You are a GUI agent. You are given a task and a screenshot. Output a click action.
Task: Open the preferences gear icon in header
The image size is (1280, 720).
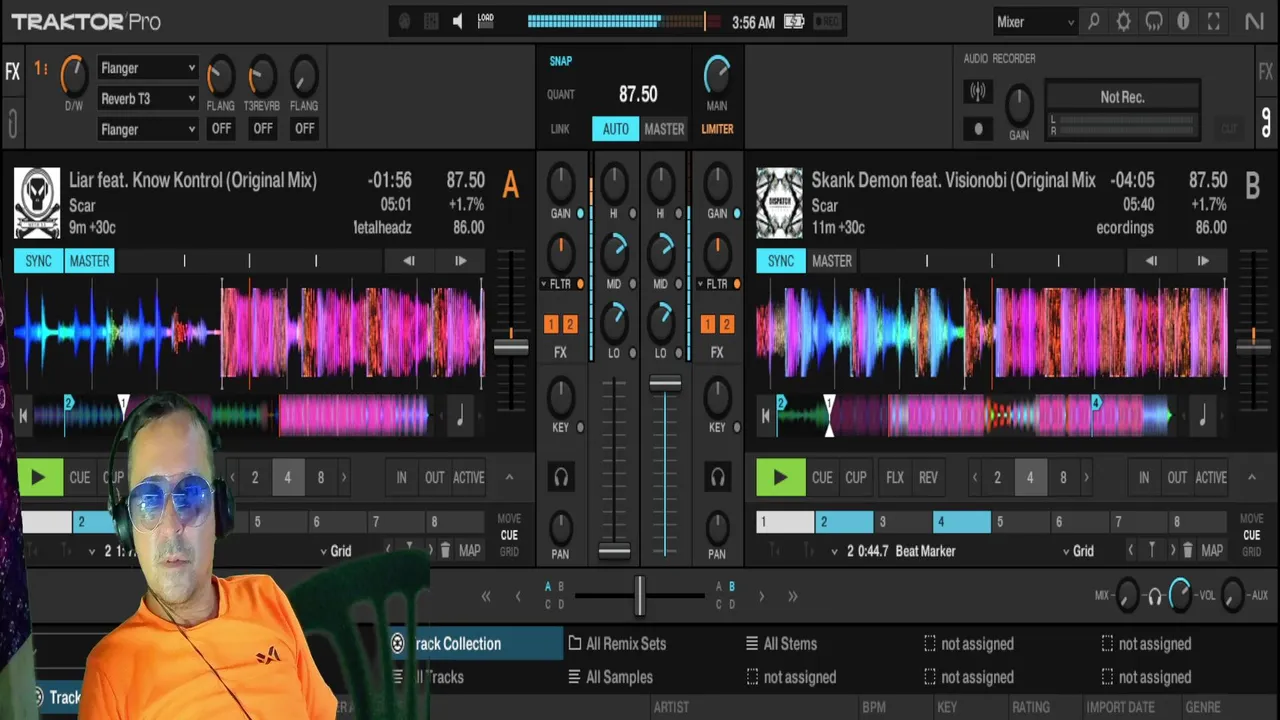pyautogui.click(x=1124, y=21)
